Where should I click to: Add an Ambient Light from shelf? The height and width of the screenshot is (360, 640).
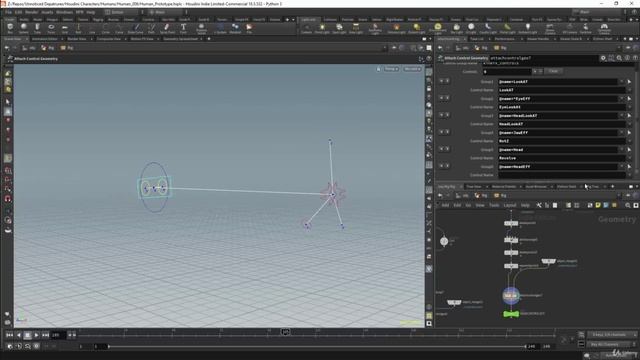(x=527, y=28)
